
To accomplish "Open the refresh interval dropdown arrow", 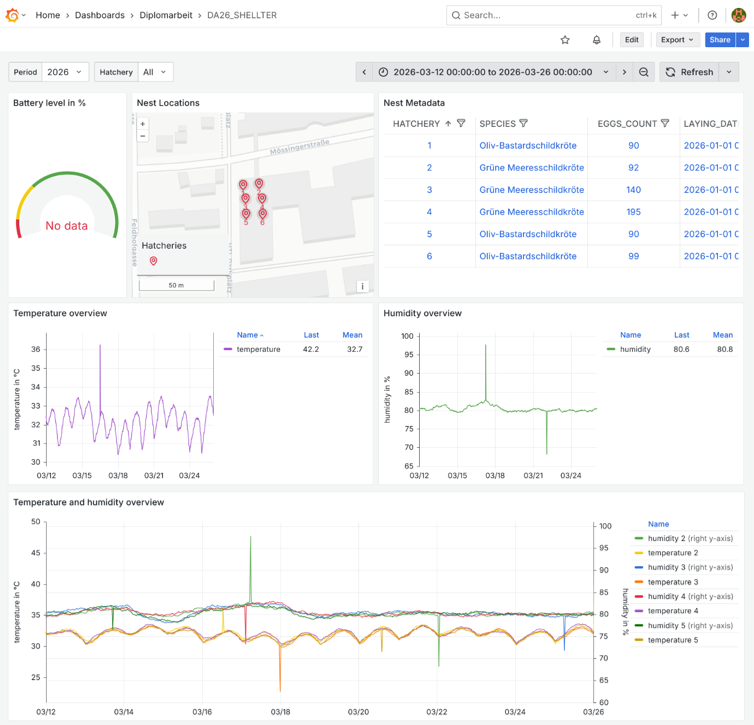I will point(729,72).
